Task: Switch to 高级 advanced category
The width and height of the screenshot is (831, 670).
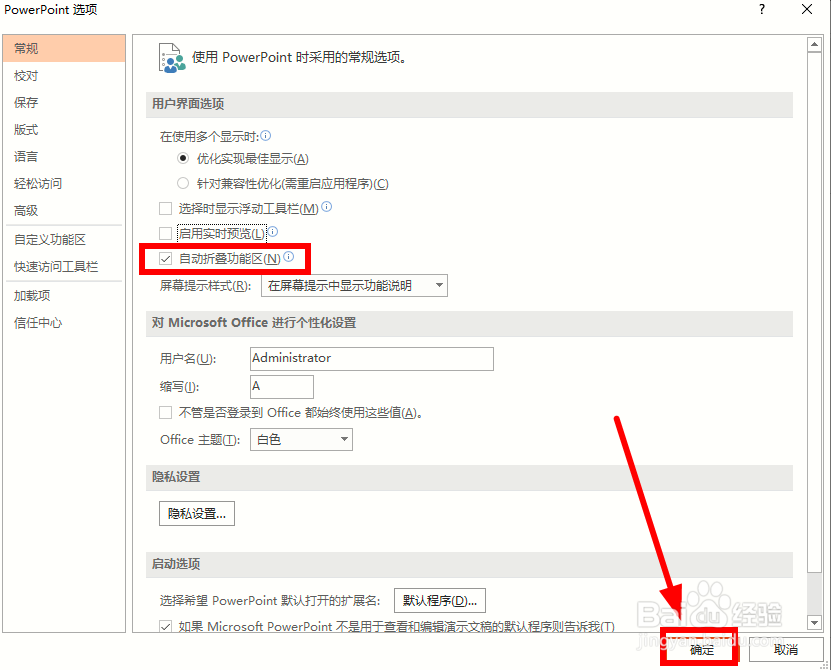Action: pyautogui.click(x=64, y=210)
